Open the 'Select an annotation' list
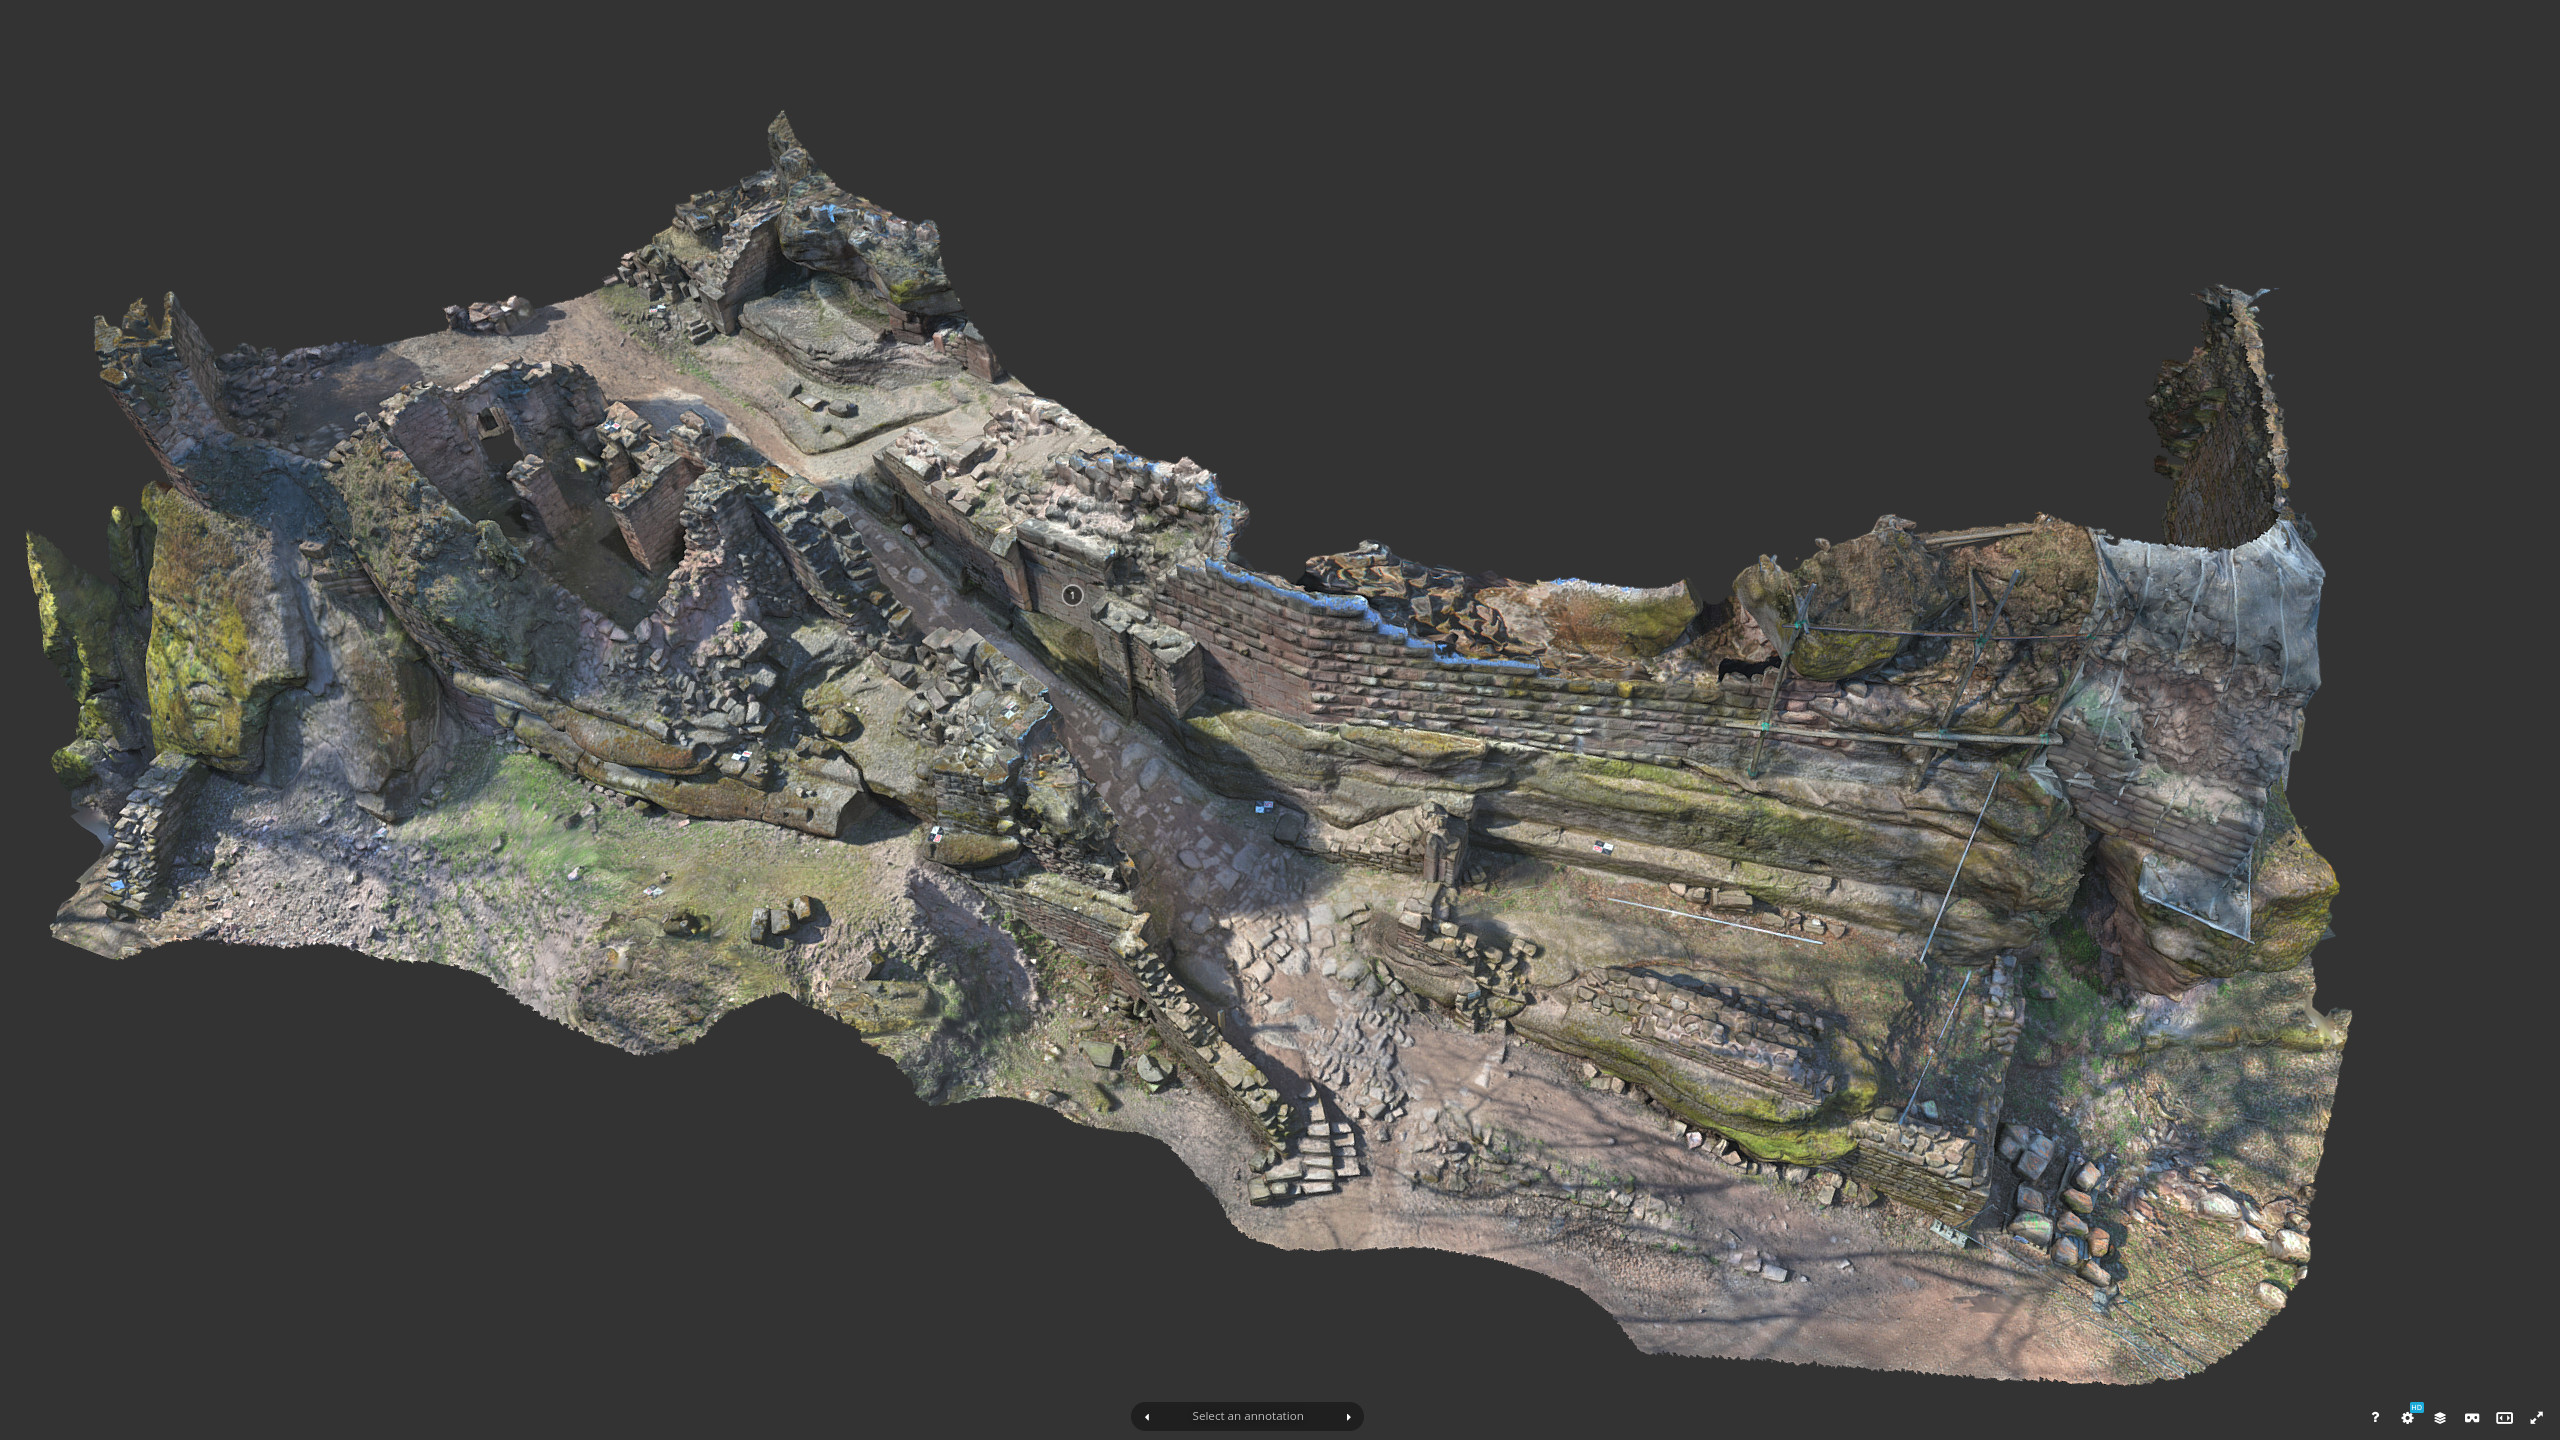Viewport: 2560px width, 1440px height. pyautogui.click(x=1247, y=1416)
